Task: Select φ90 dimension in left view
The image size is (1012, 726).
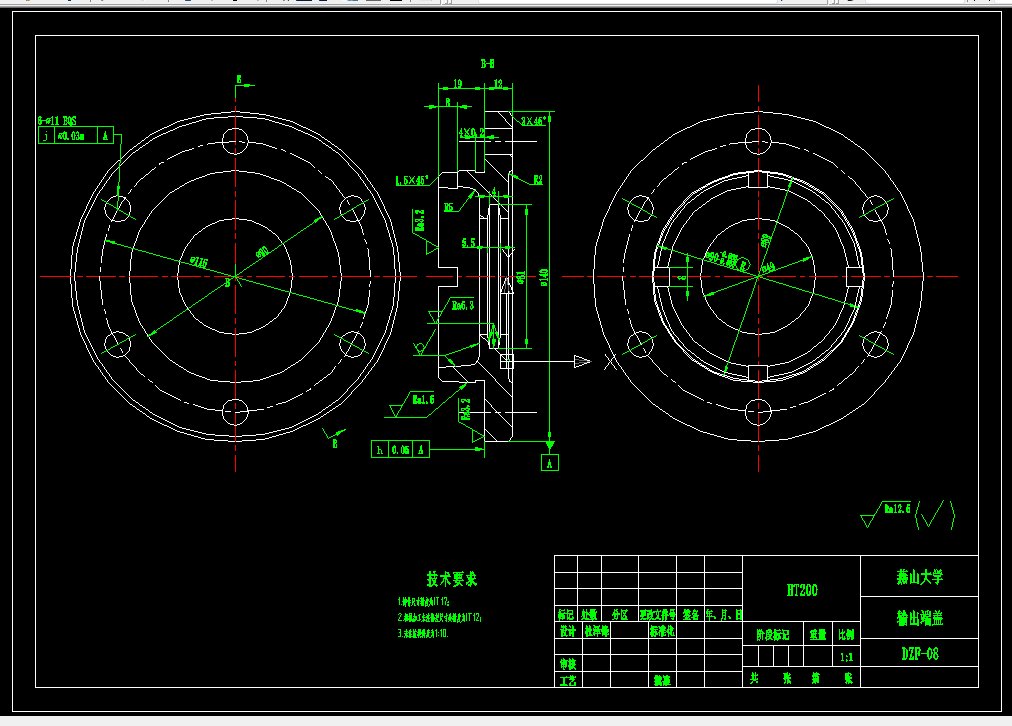Action: point(262,251)
